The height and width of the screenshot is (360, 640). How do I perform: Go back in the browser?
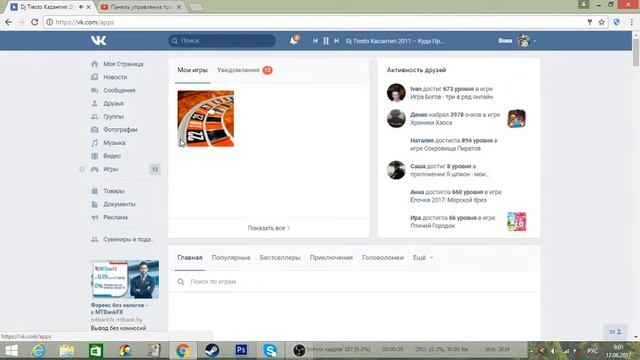pyautogui.click(x=9, y=22)
